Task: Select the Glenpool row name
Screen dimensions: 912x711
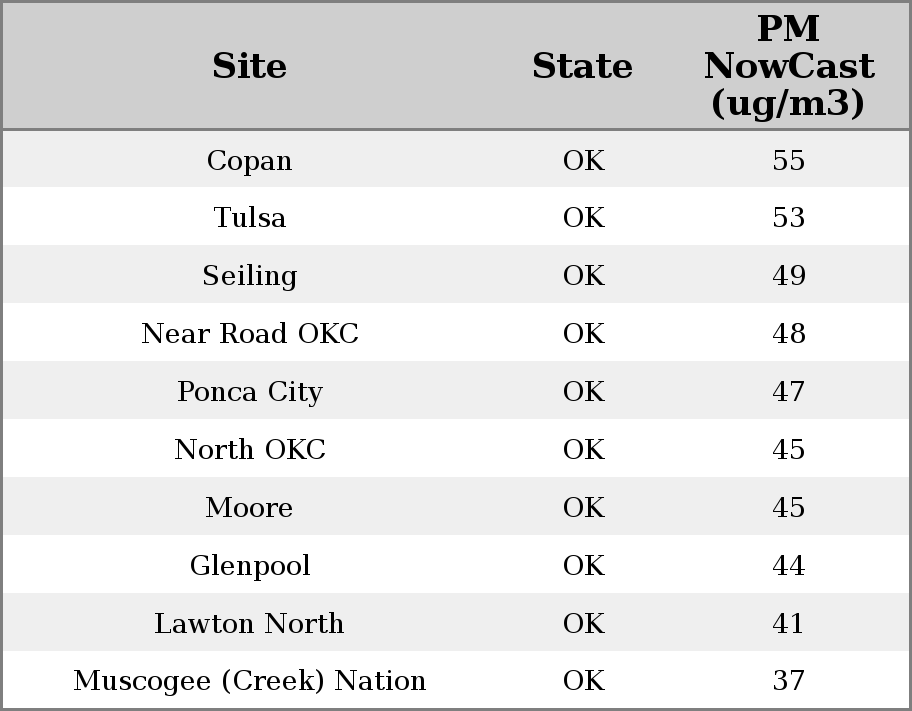Action: (249, 566)
